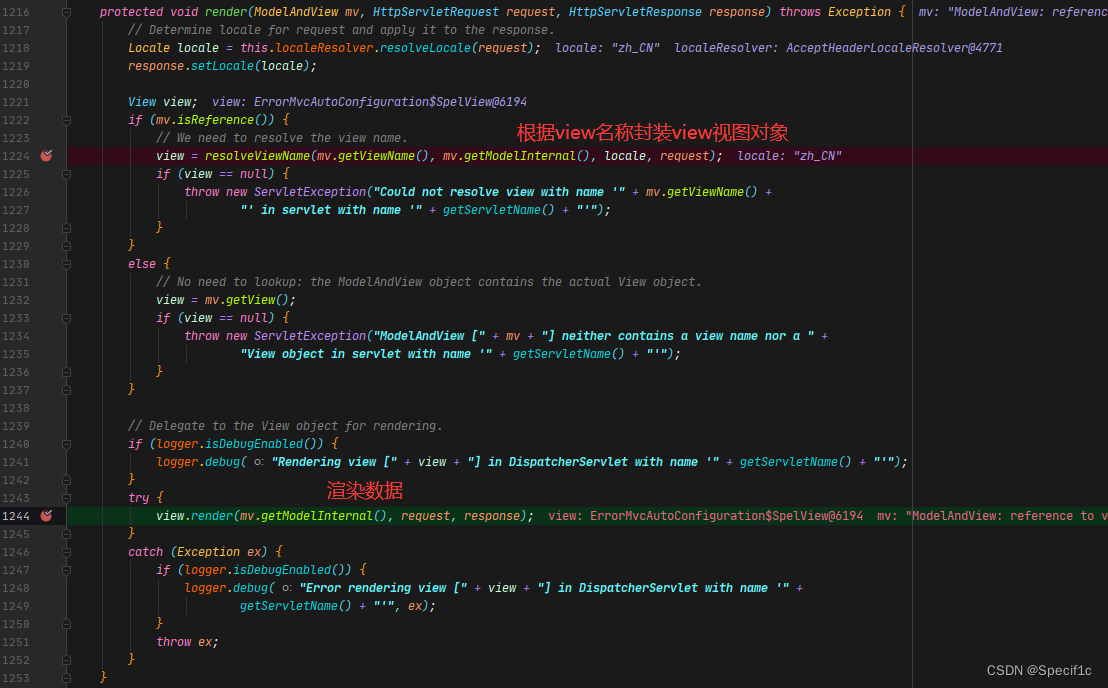The width and height of the screenshot is (1108, 688).
Task: Click the ModelAndView parameter type in the signature
Action: click(296, 12)
